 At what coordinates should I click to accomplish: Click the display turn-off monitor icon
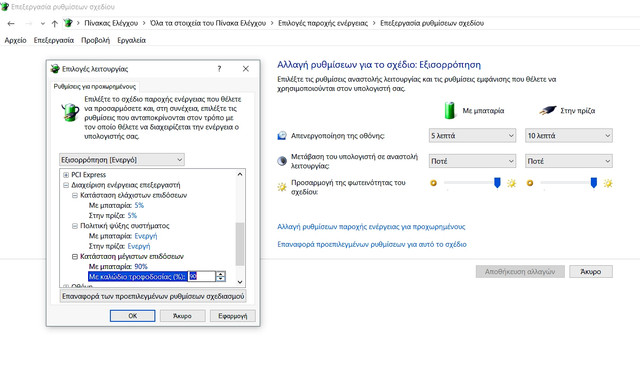coord(282,136)
